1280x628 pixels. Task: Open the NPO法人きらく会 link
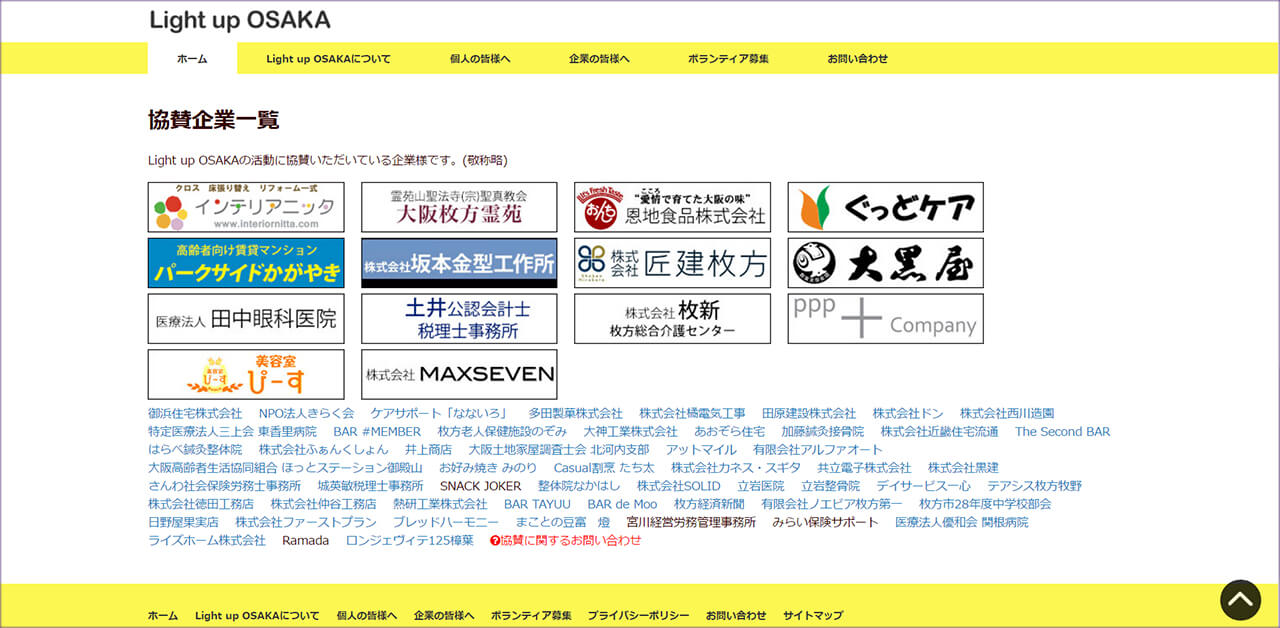(306, 413)
